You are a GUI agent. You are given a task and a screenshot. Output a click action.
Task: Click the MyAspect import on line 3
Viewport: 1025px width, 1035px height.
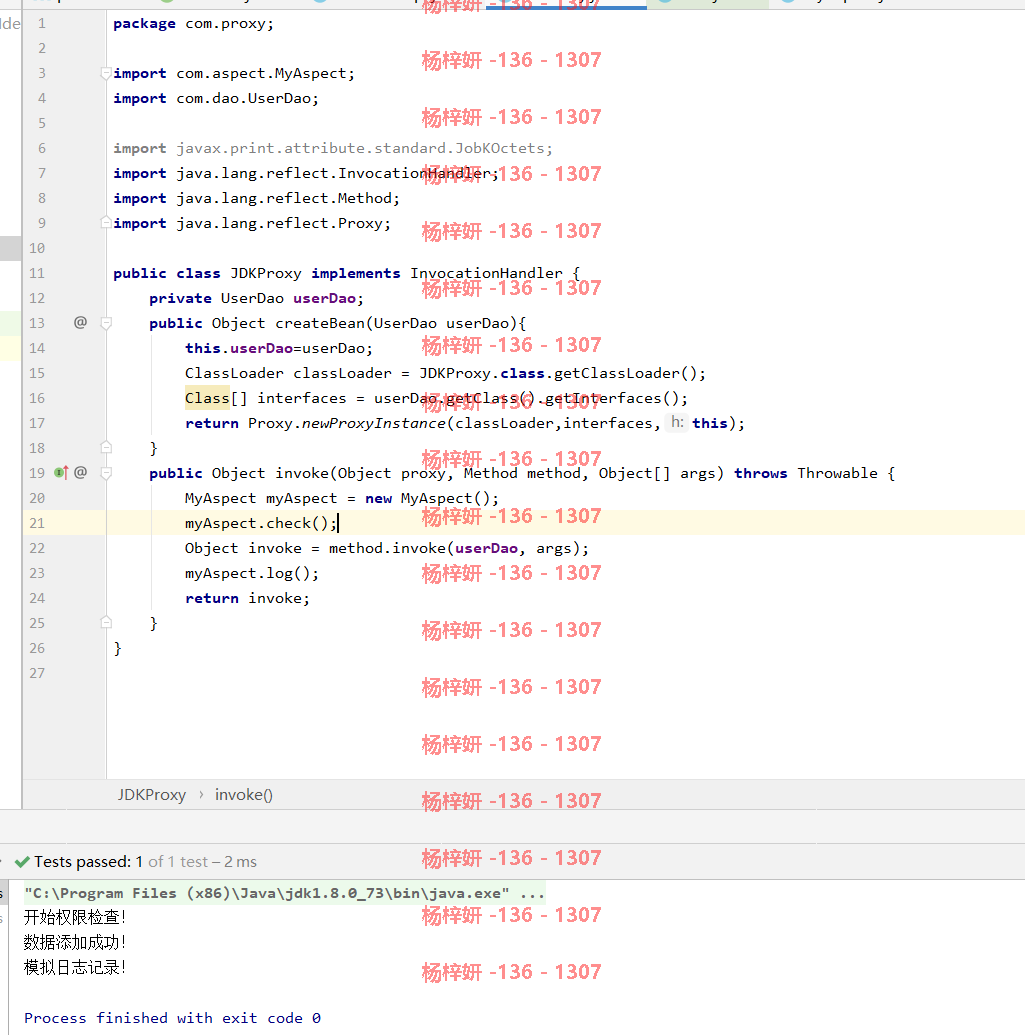click(310, 73)
